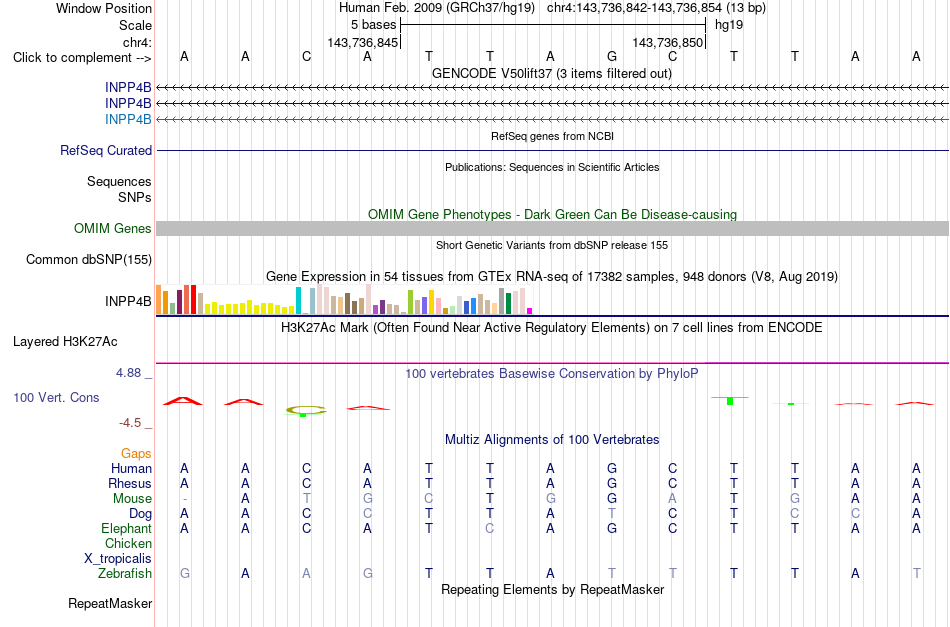
Task: Select the SNPs label under Publications
Action: coord(135,197)
